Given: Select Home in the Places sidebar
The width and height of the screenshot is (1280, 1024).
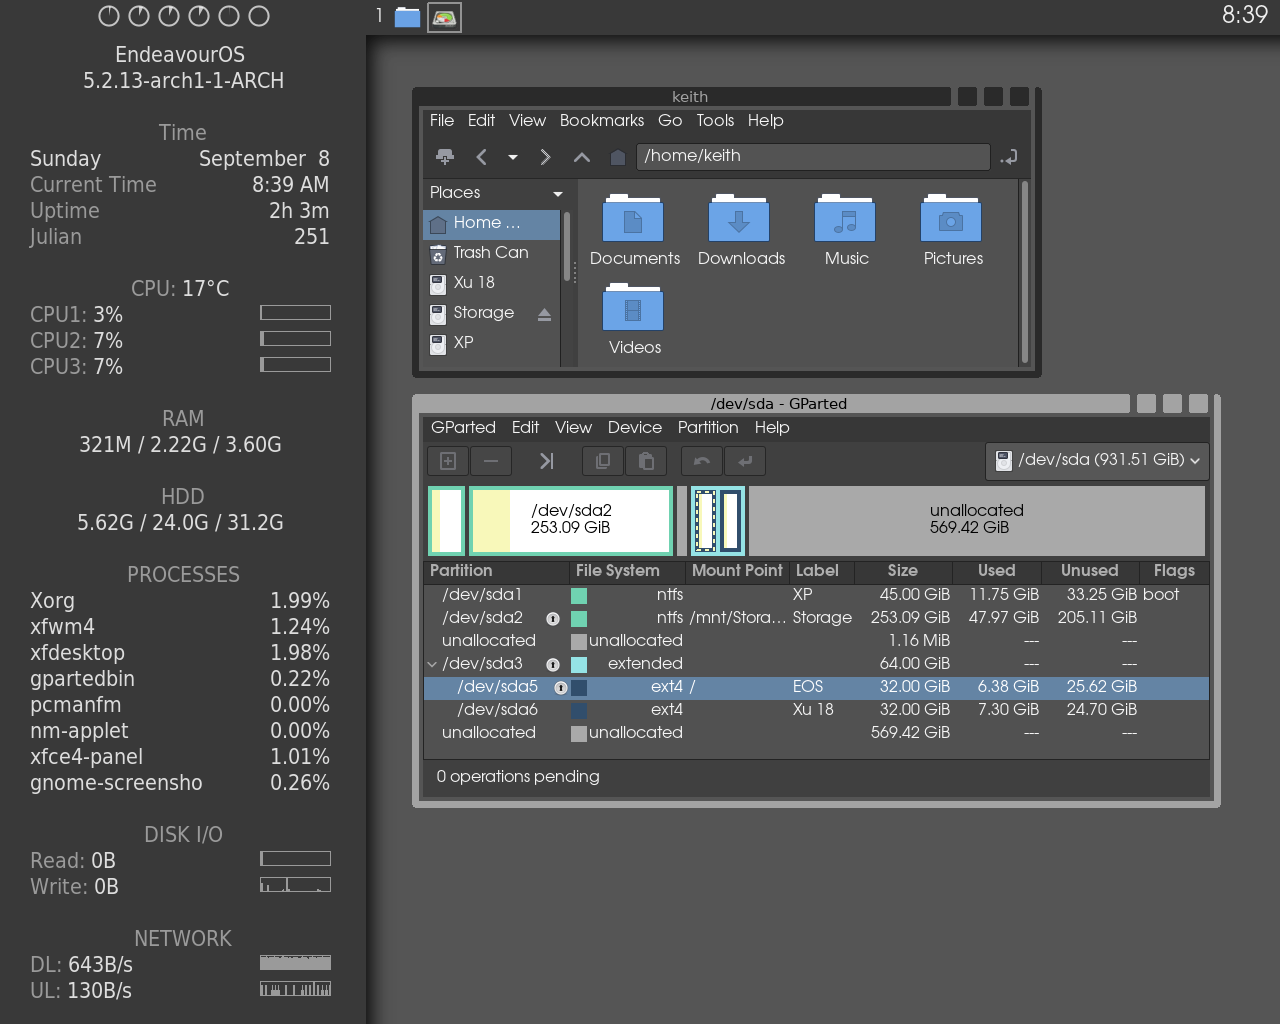Looking at the screenshot, I should pyautogui.click(x=491, y=223).
